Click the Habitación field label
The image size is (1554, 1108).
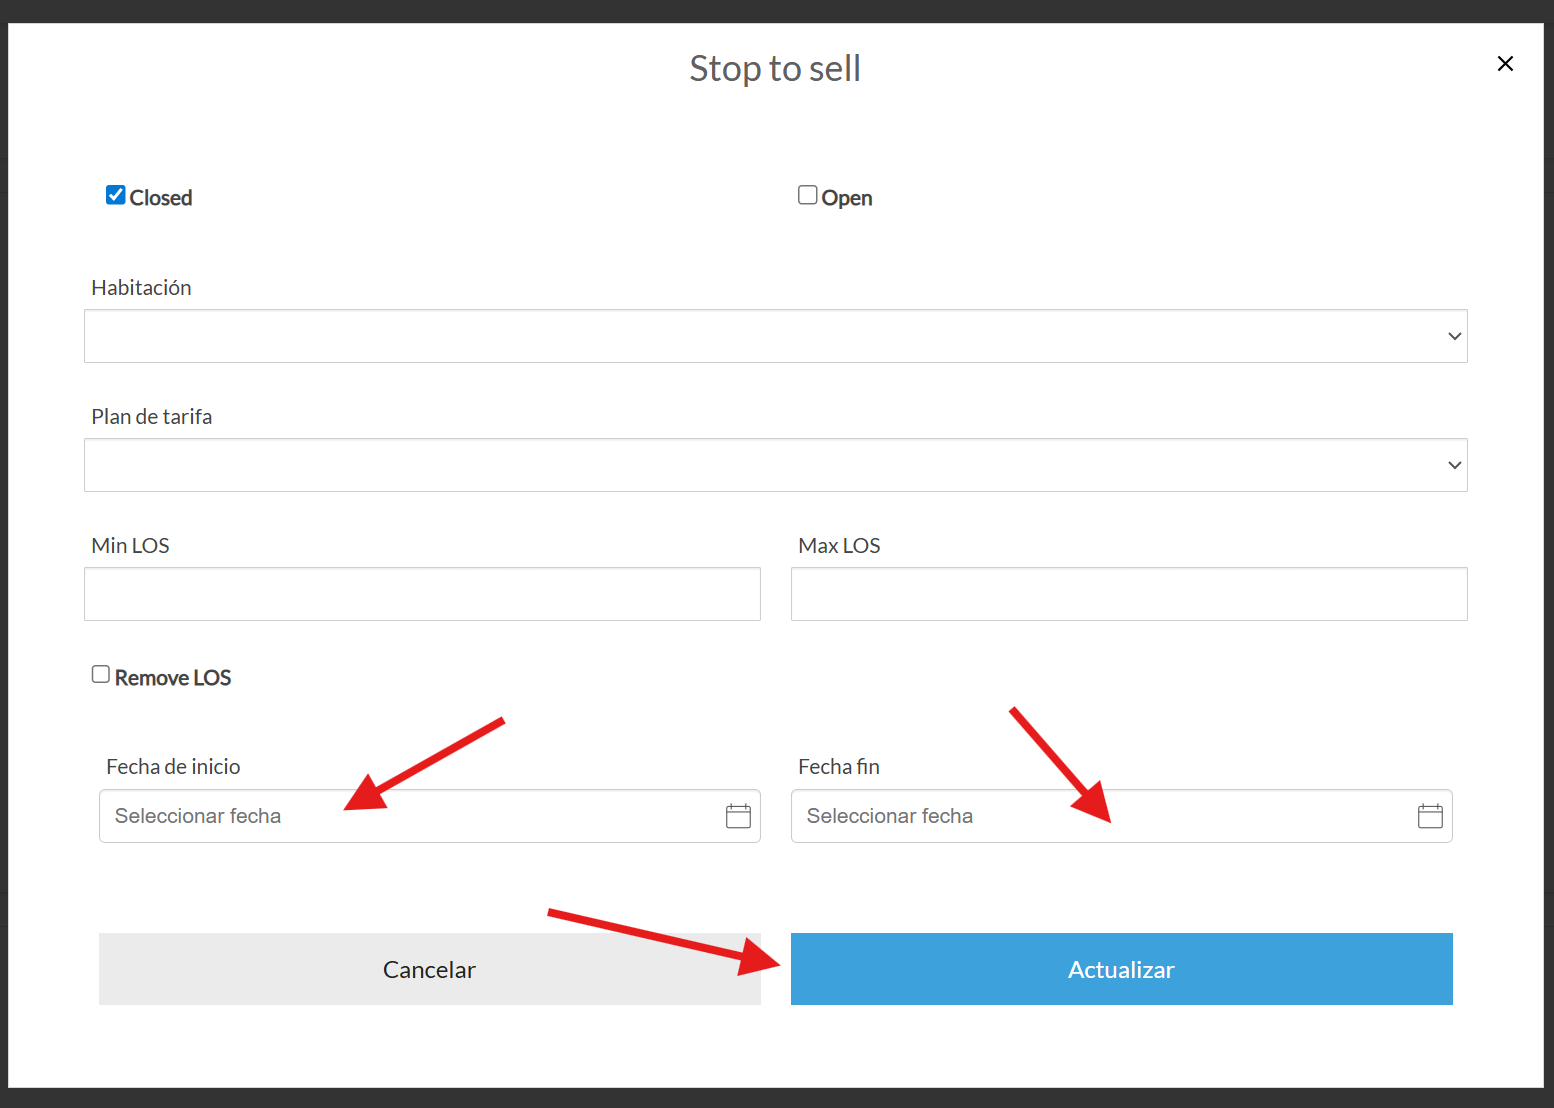click(x=141, y=288)
